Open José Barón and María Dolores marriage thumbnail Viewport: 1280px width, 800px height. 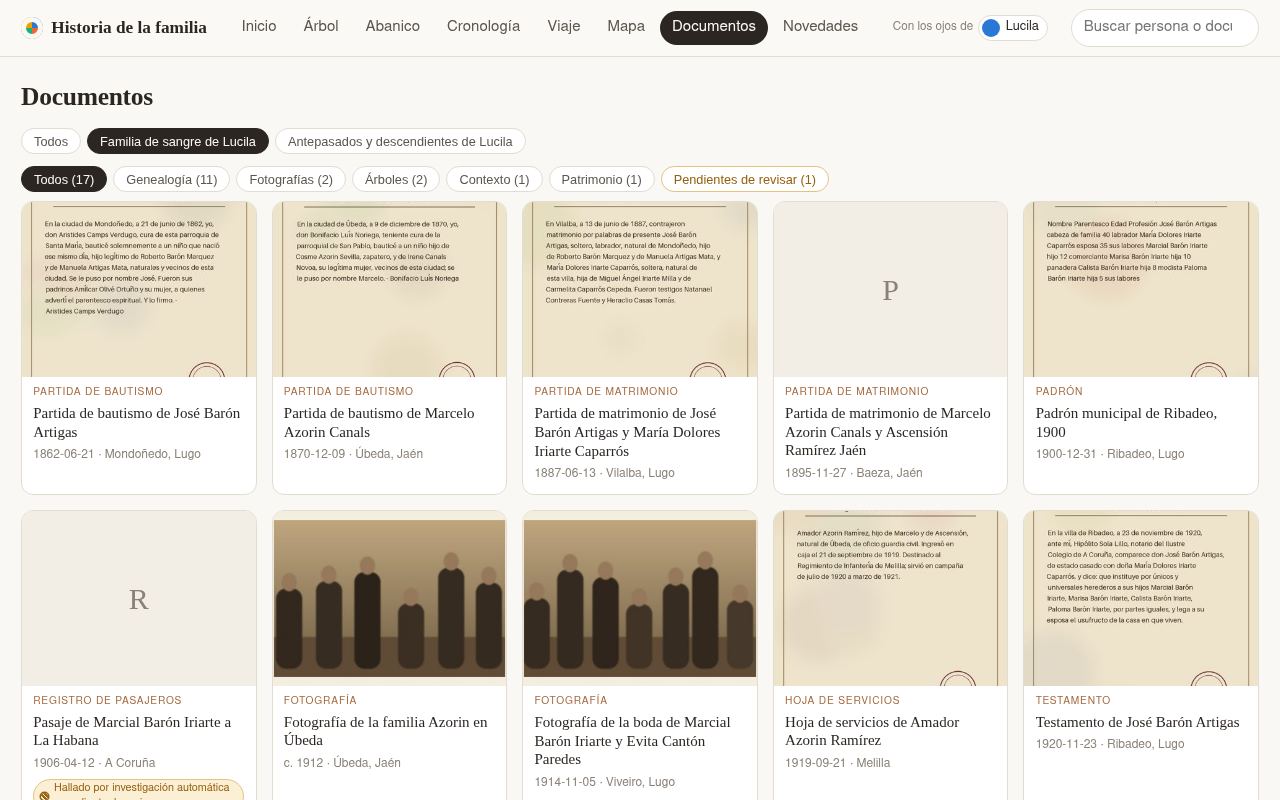640,289
